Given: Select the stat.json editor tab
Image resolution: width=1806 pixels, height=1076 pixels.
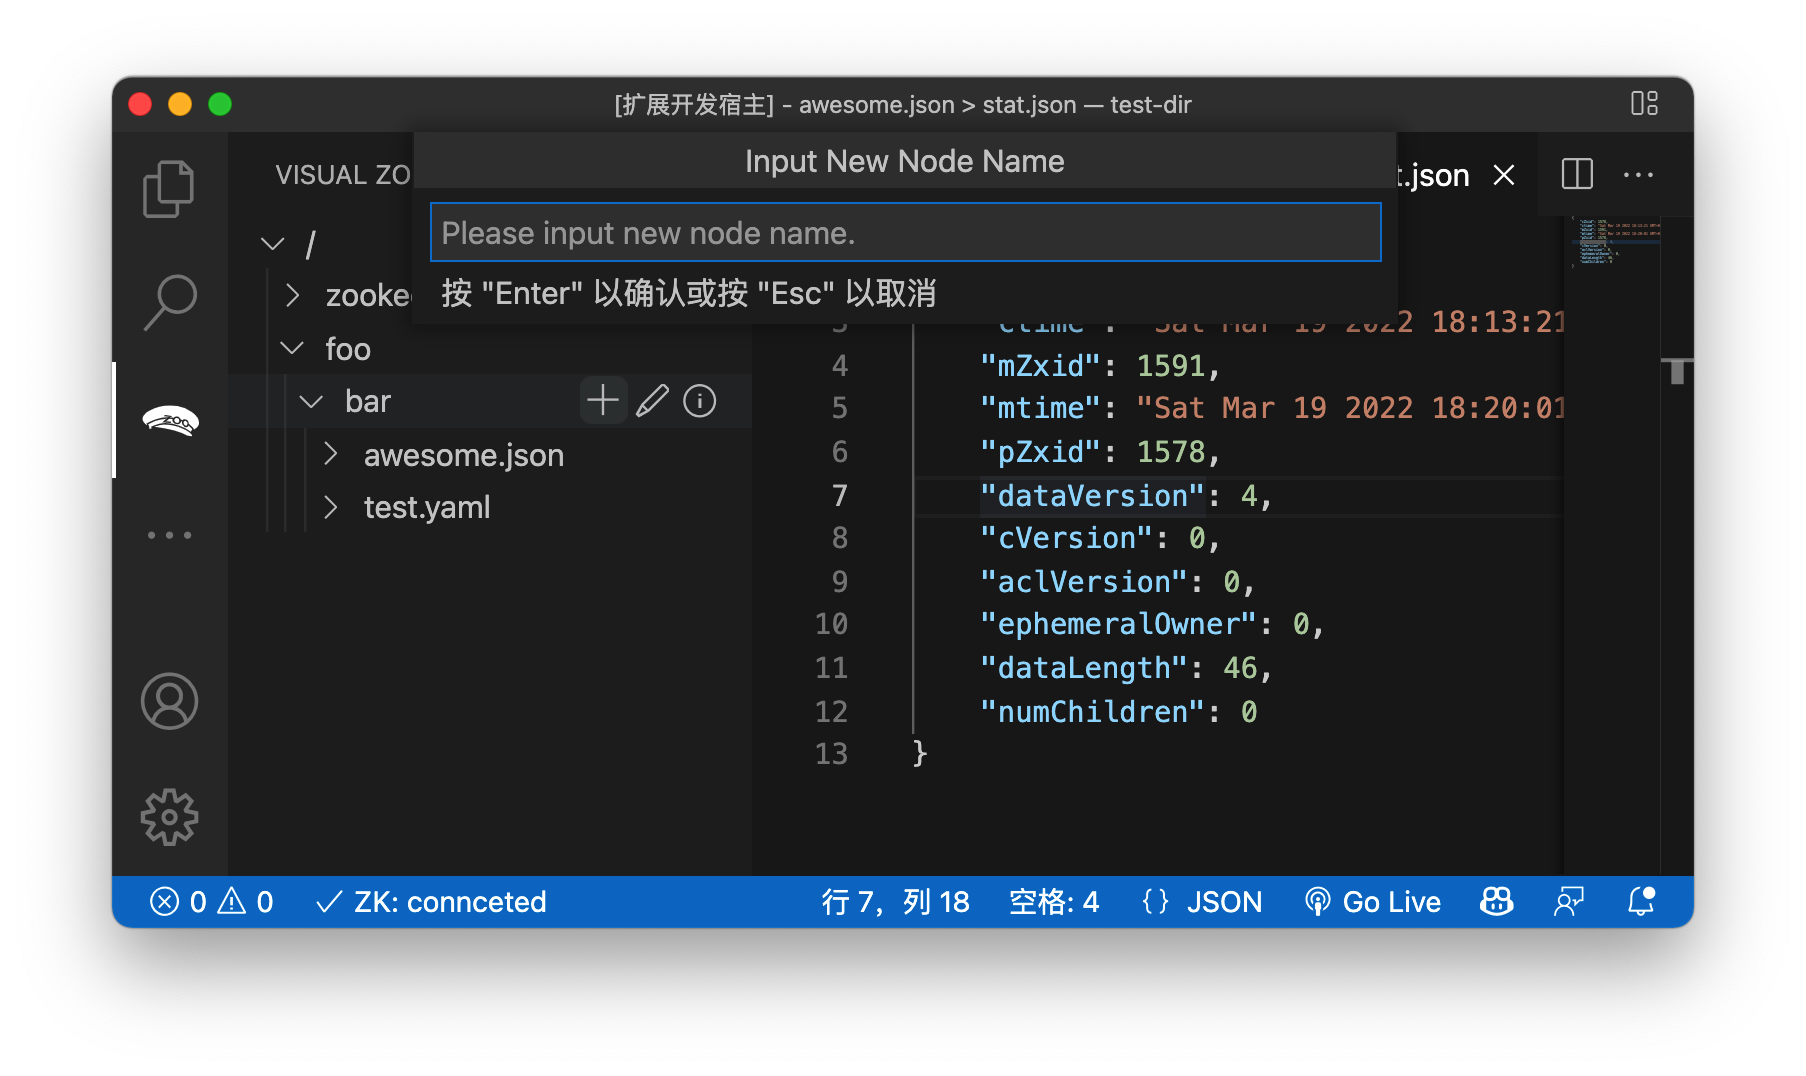Looking at the screenshot, I should (x=1432, y=175).
